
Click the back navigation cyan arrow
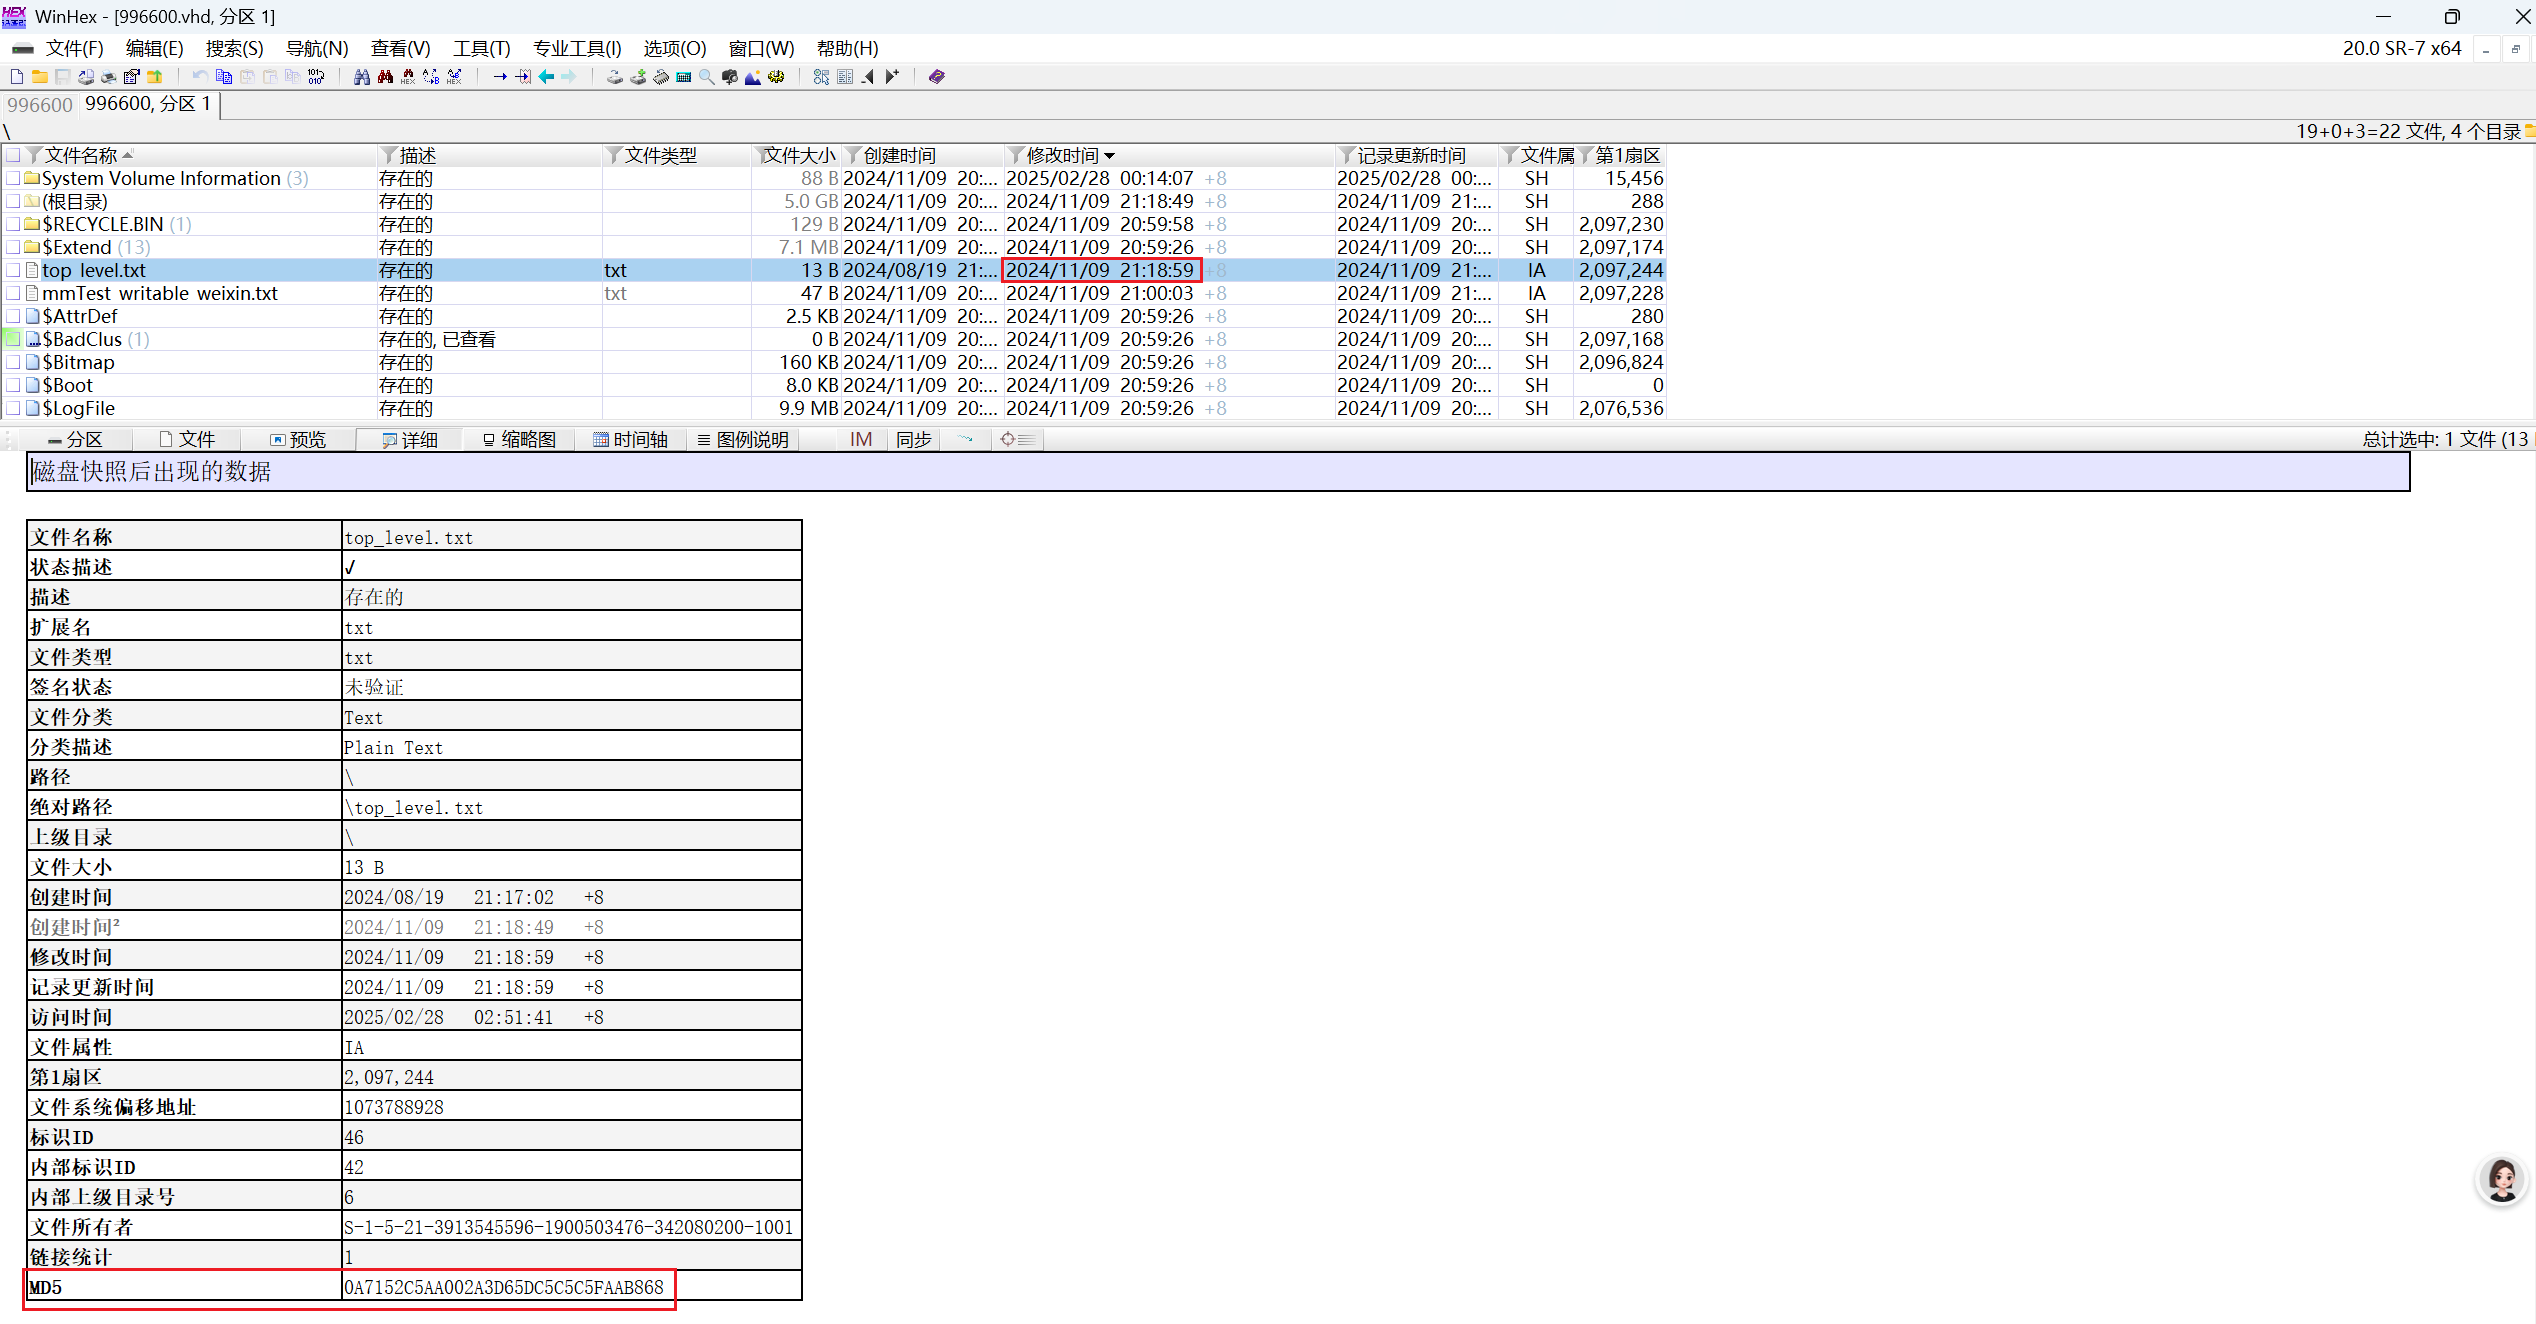pyautogui.click(x=546, y=77)
